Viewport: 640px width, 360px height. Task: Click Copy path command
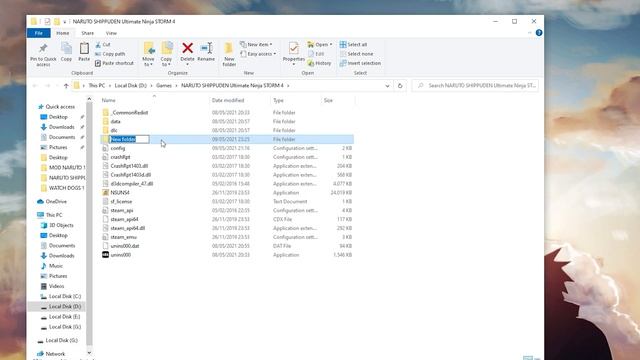tap(110, 54)
